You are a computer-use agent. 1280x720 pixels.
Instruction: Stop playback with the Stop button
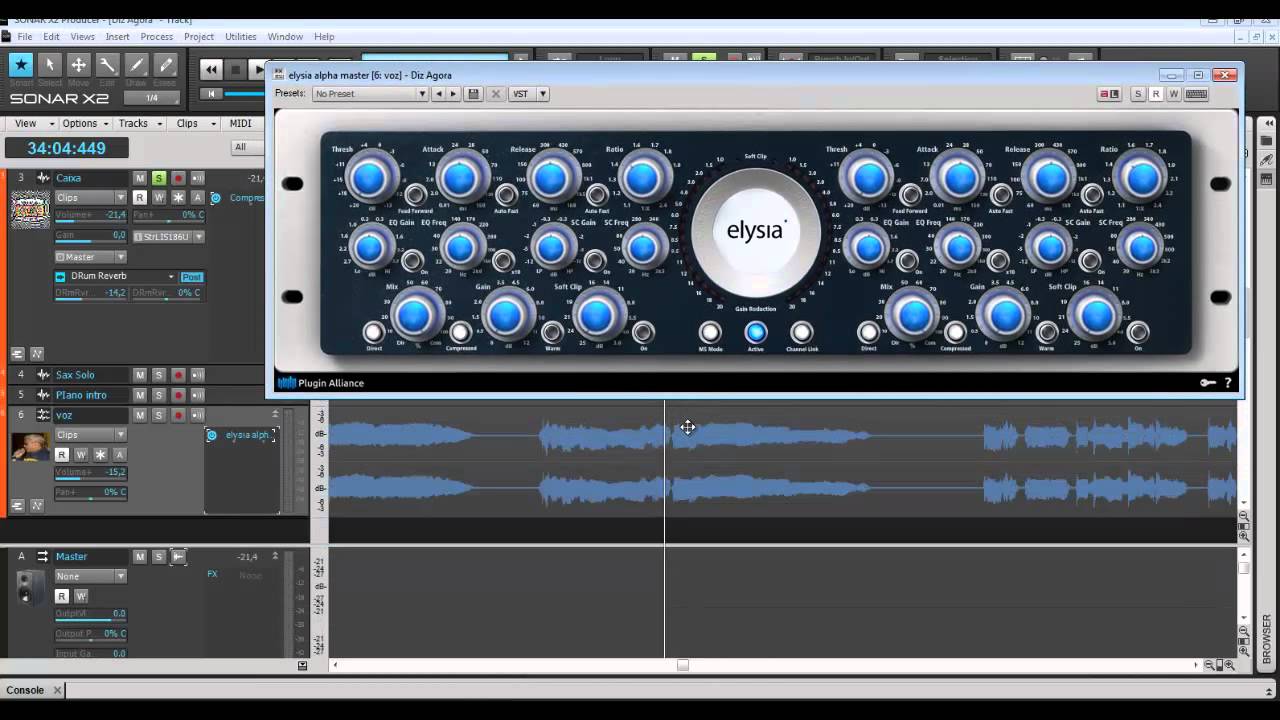(235, 69)
